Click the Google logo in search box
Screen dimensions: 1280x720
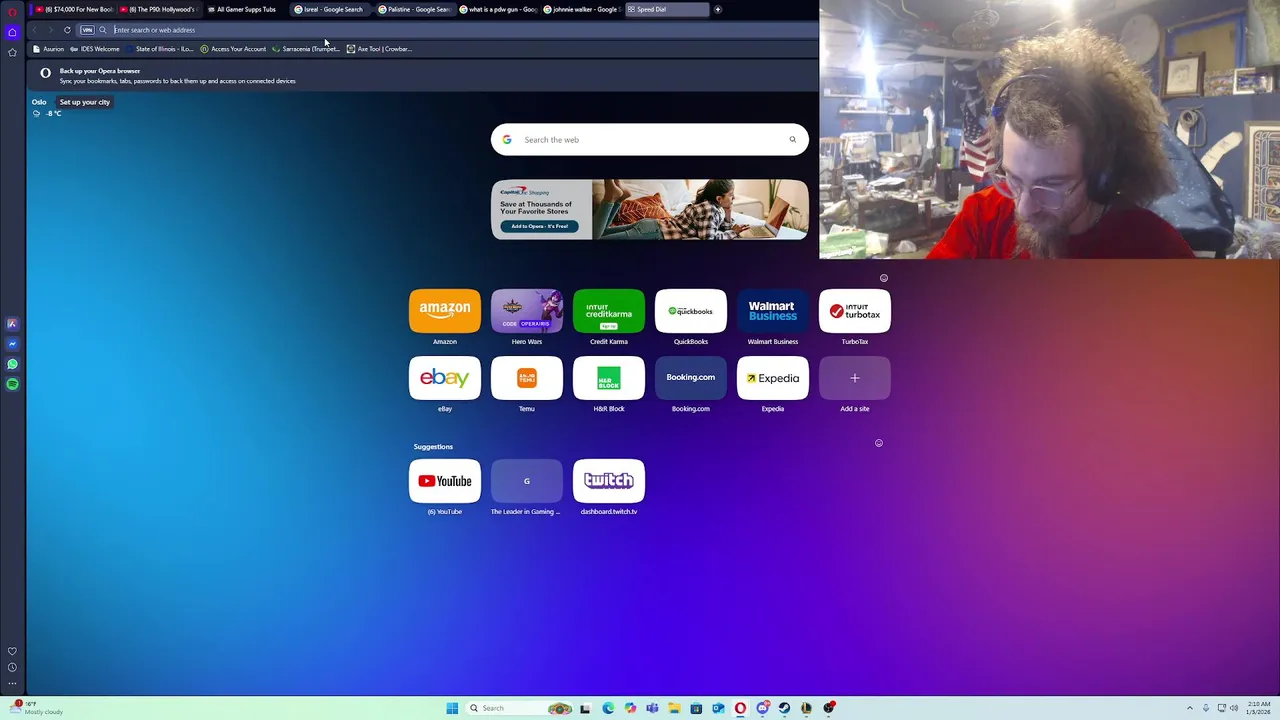coord(507,140)
